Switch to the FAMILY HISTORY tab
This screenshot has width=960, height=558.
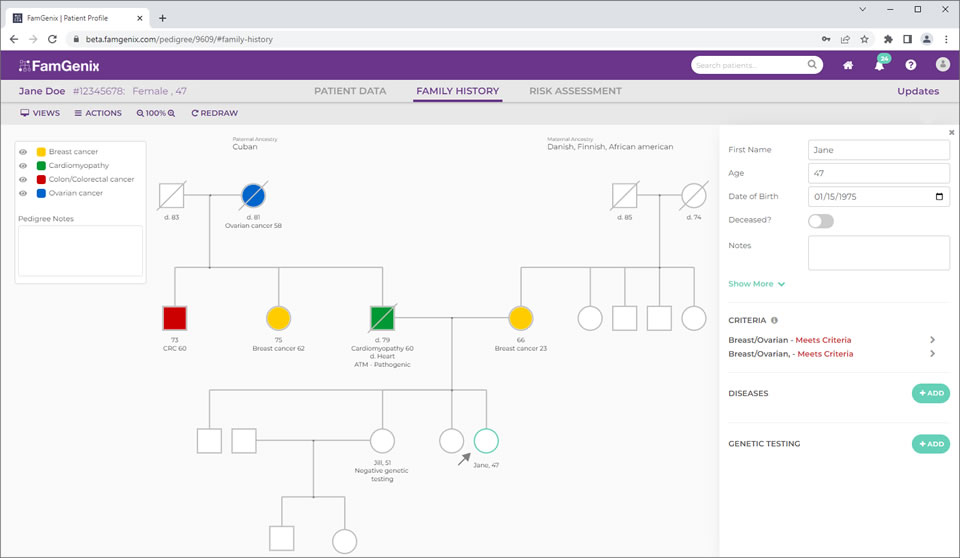tap(457, 91)
